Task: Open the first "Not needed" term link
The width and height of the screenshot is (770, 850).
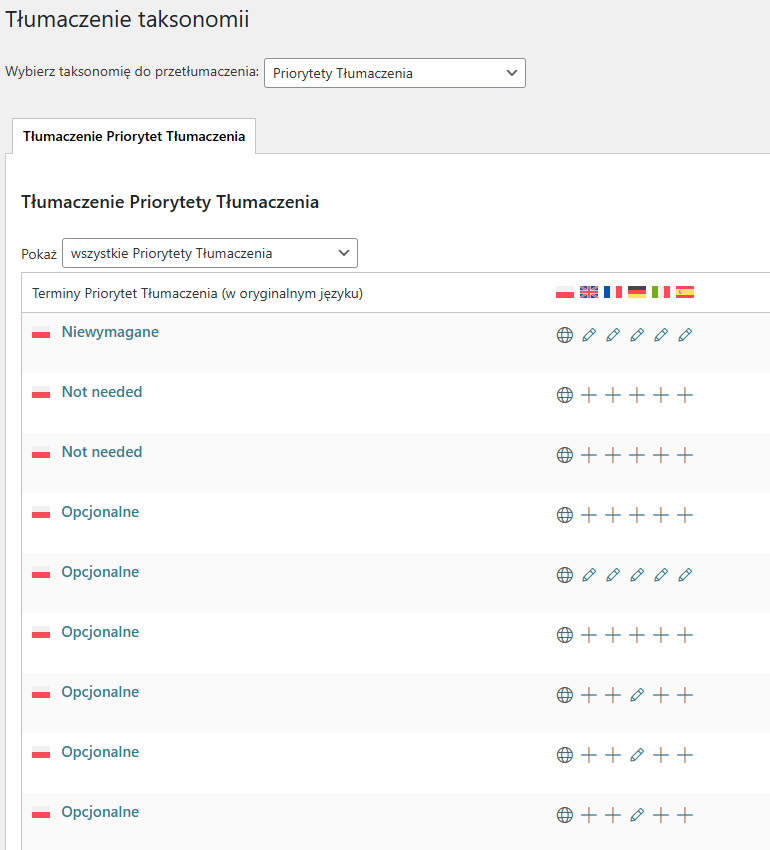Action: coord(102,392)
